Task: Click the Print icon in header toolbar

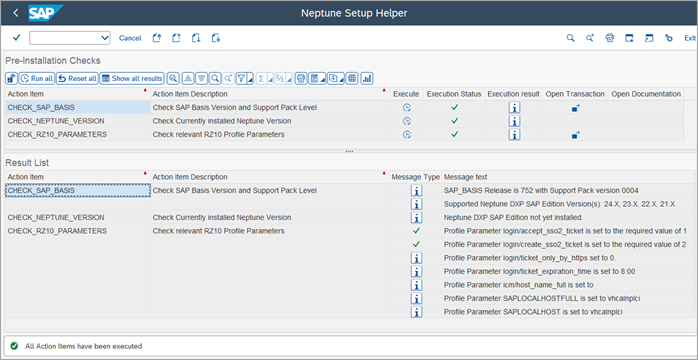Action: [x=610, y=38]
